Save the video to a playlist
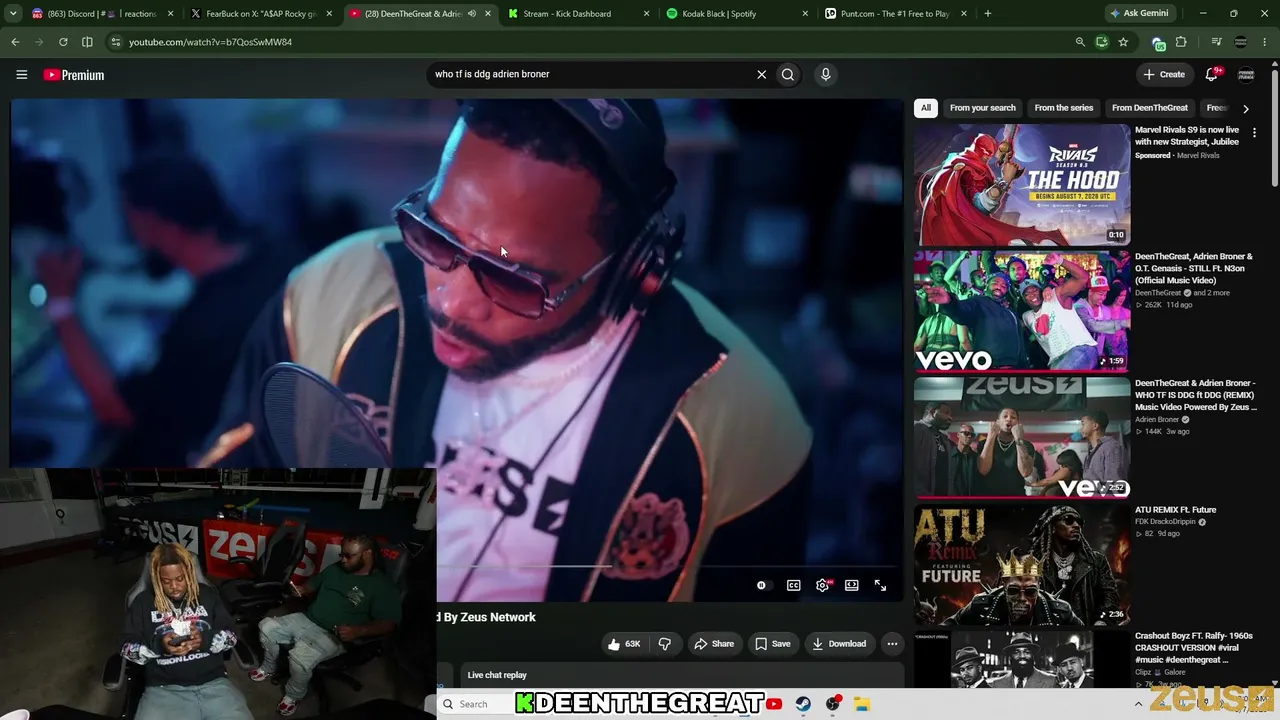1280x720 pixels. [x=773, y=644]
